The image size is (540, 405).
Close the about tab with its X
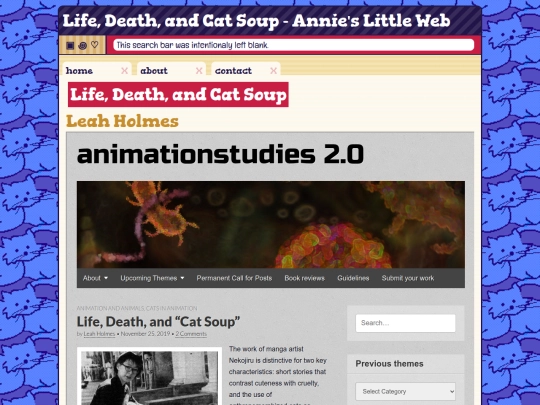(199, 71)
